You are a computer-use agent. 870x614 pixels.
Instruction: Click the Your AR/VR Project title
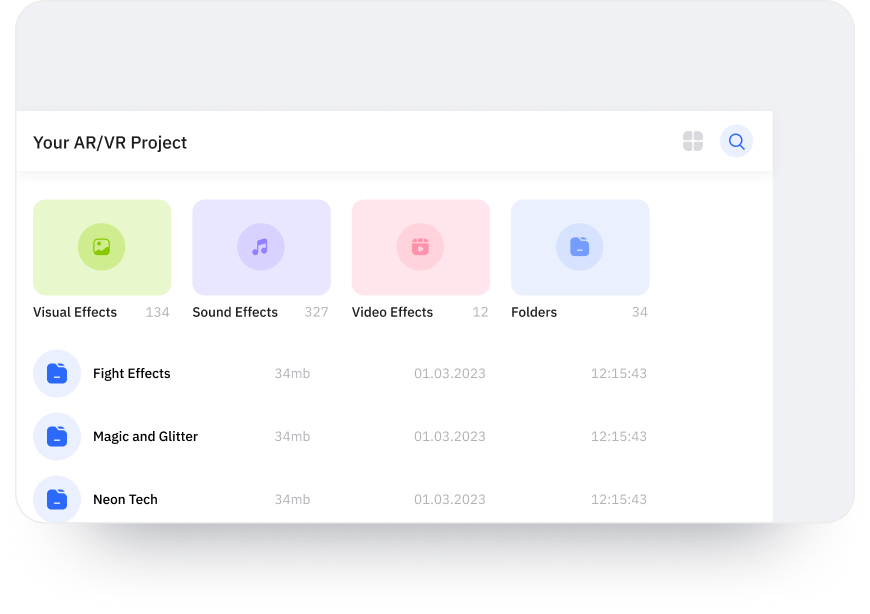(x=110, y=143)
